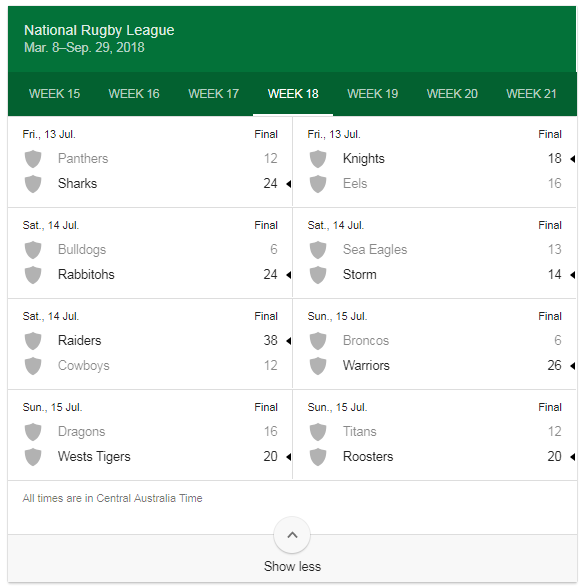Open the National Rugby League title link
The height and width of the screenshot is (588, 587).
99,30
